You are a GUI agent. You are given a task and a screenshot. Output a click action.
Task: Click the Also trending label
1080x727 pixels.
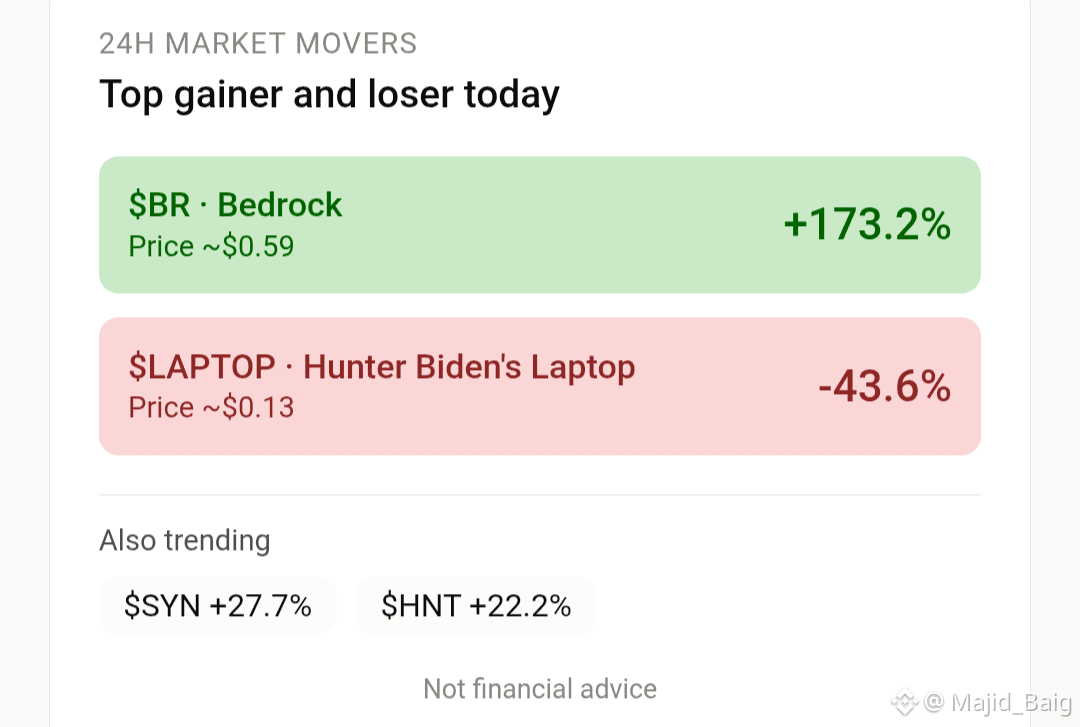coord(185,541)
